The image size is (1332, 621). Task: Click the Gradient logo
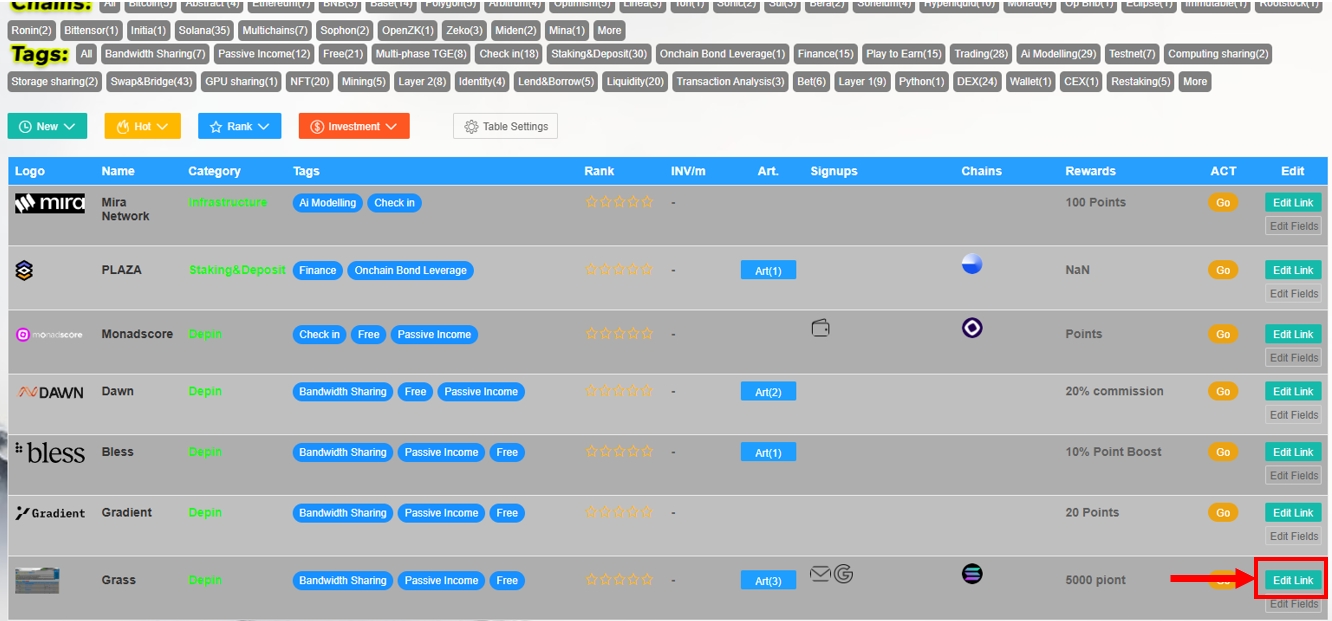50,513
